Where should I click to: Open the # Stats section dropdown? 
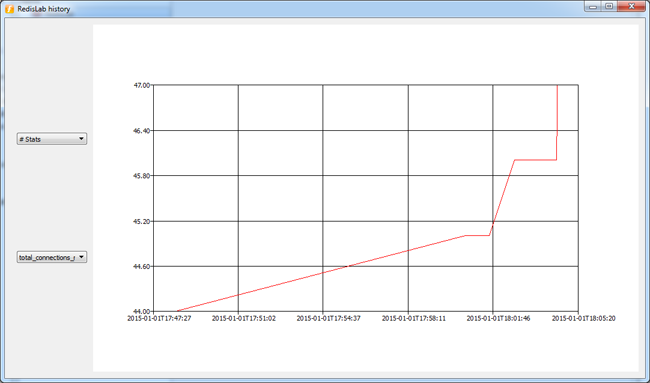[x=52, y=139]
